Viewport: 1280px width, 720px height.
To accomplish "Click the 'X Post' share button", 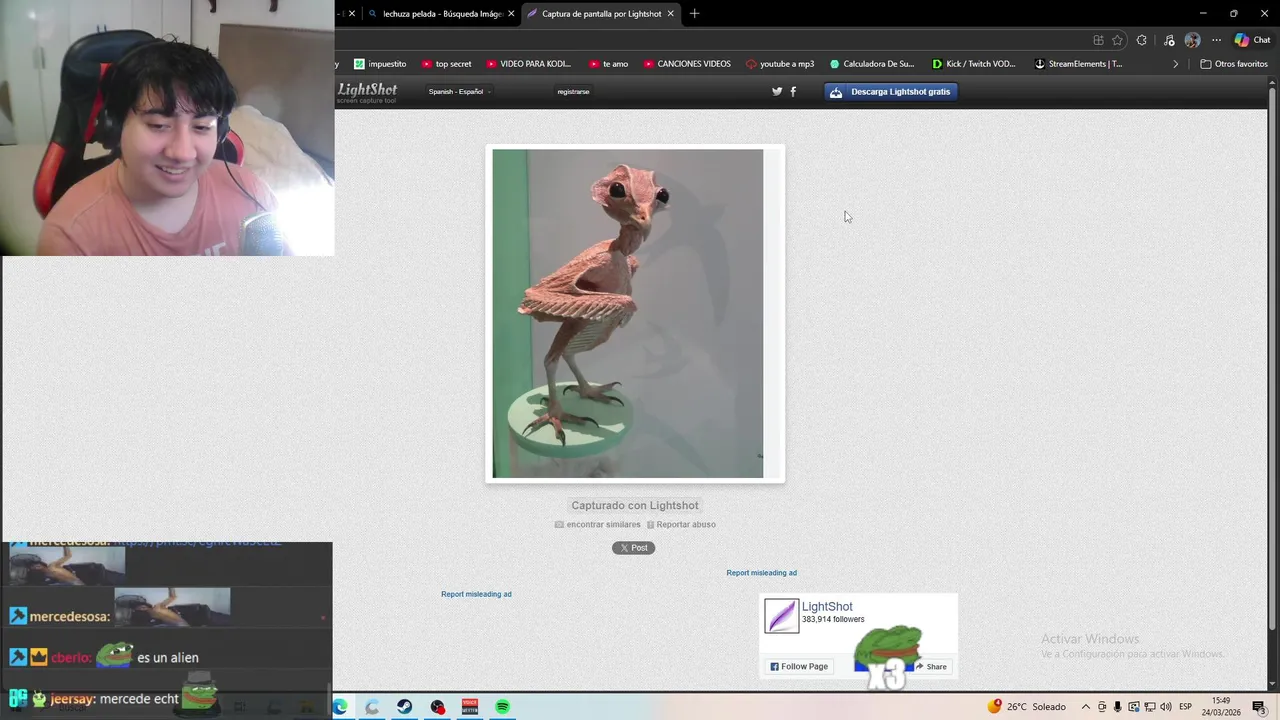I will (633, 548).
